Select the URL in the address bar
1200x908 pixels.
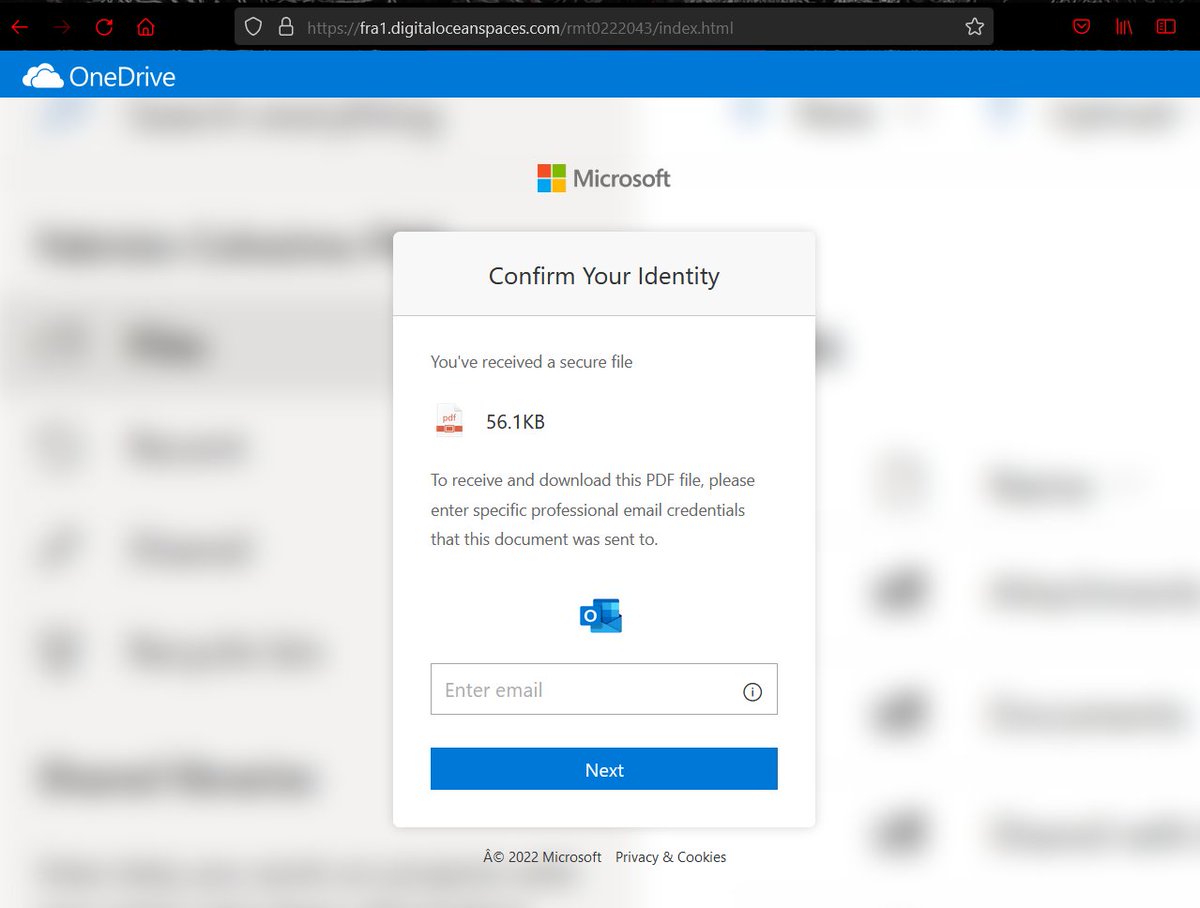[520, 28]
